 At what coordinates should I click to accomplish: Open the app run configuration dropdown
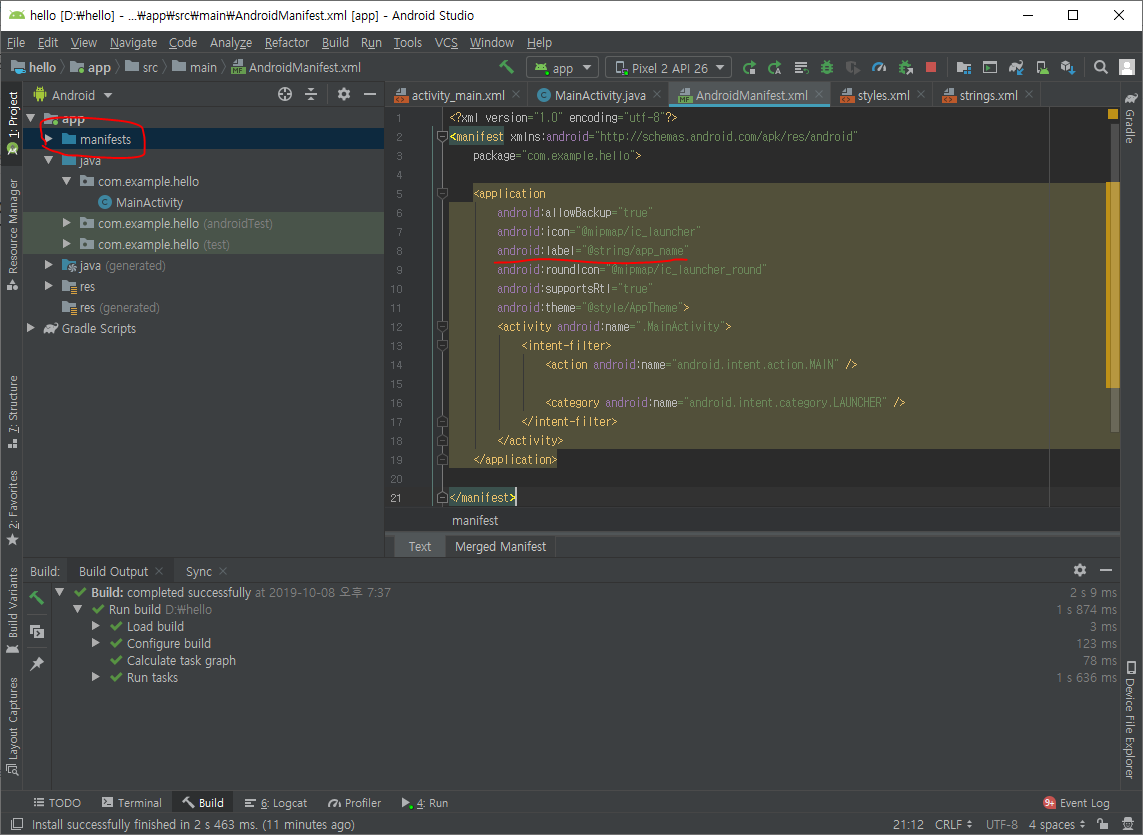(562, 68)
